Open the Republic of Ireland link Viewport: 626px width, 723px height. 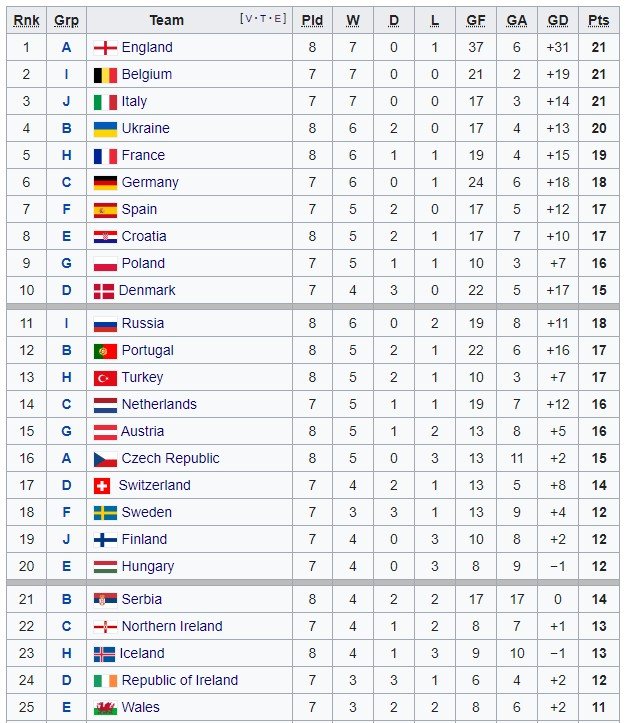pos(179,680)
